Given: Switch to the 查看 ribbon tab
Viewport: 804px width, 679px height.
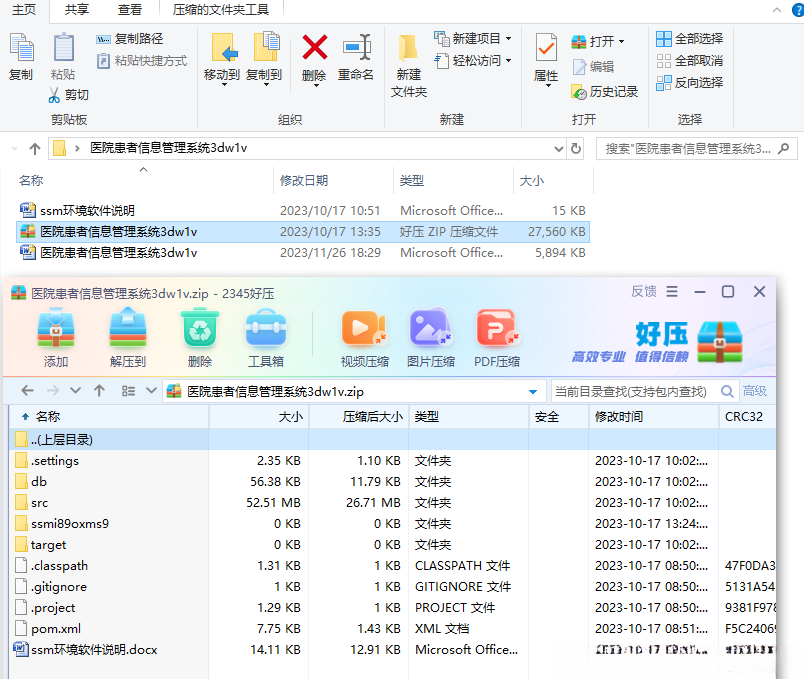Looking at the screenshot, I should (x=129, y=10).
